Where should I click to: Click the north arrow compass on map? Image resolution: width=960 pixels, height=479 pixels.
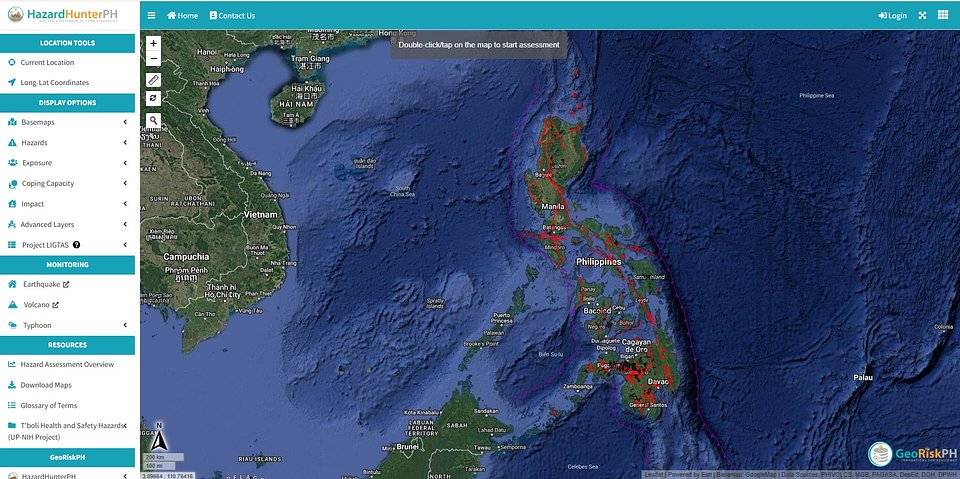click(x=159, y=437)
